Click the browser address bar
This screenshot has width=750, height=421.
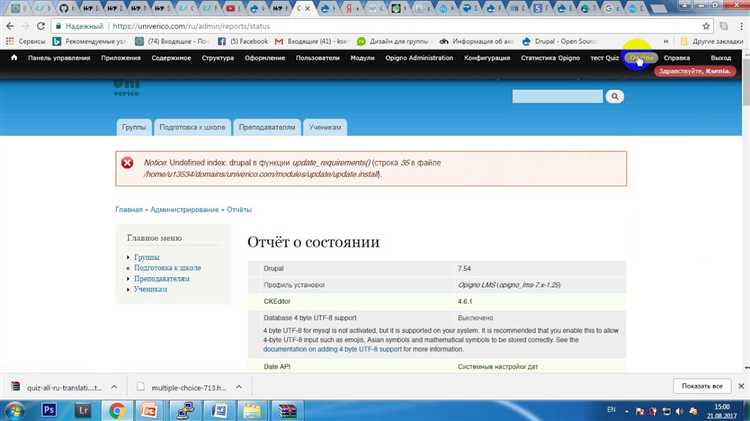click(378, 26)
